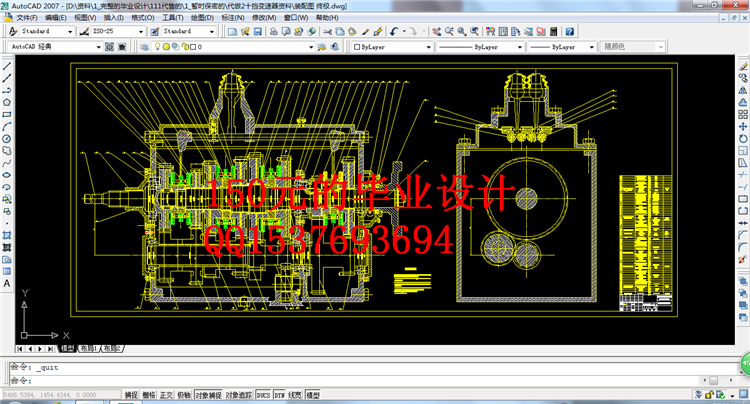
Task: Click the Copy icon
Action: click(340, 32)
